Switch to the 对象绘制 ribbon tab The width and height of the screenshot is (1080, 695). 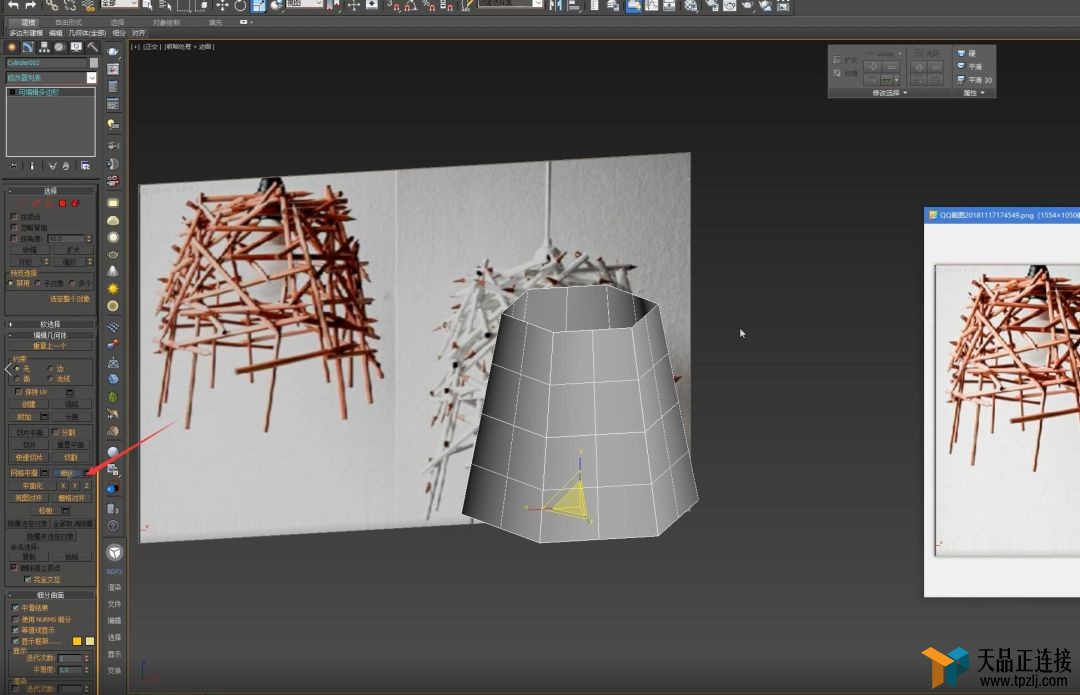coord(166,22)
